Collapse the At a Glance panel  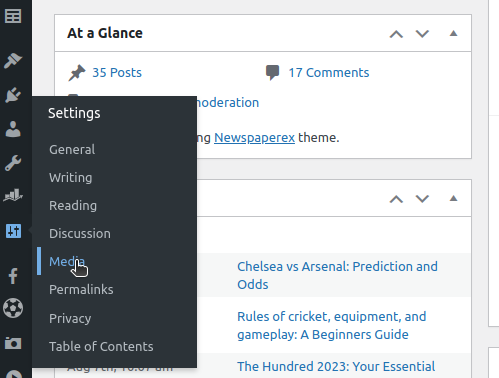pyautogui.click(x=453, y=33)
